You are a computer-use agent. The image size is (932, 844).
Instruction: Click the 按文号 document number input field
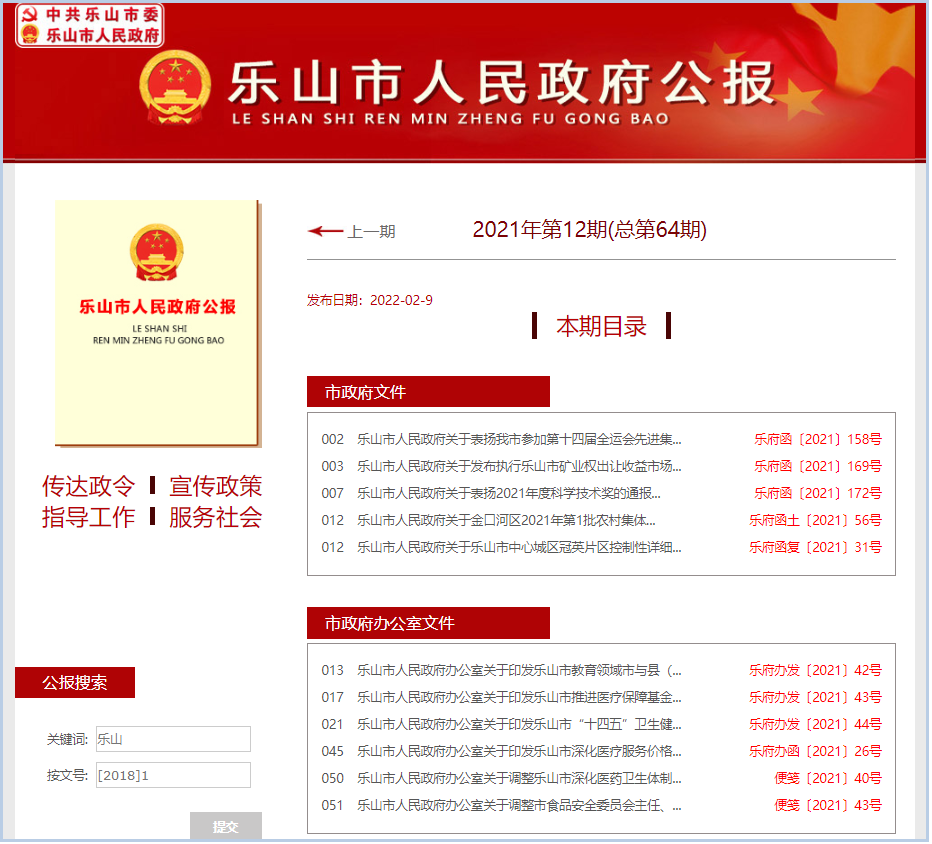173,775
